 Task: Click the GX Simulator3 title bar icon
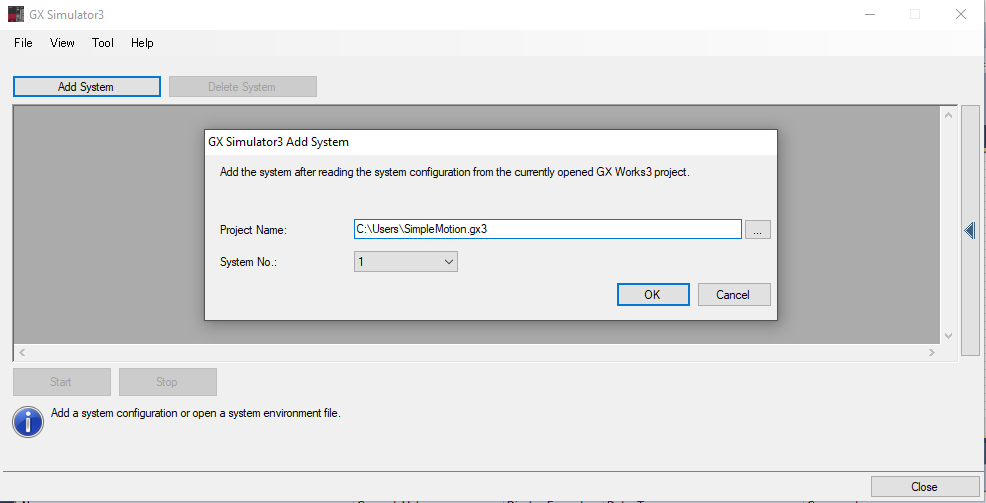click(15, 14)
